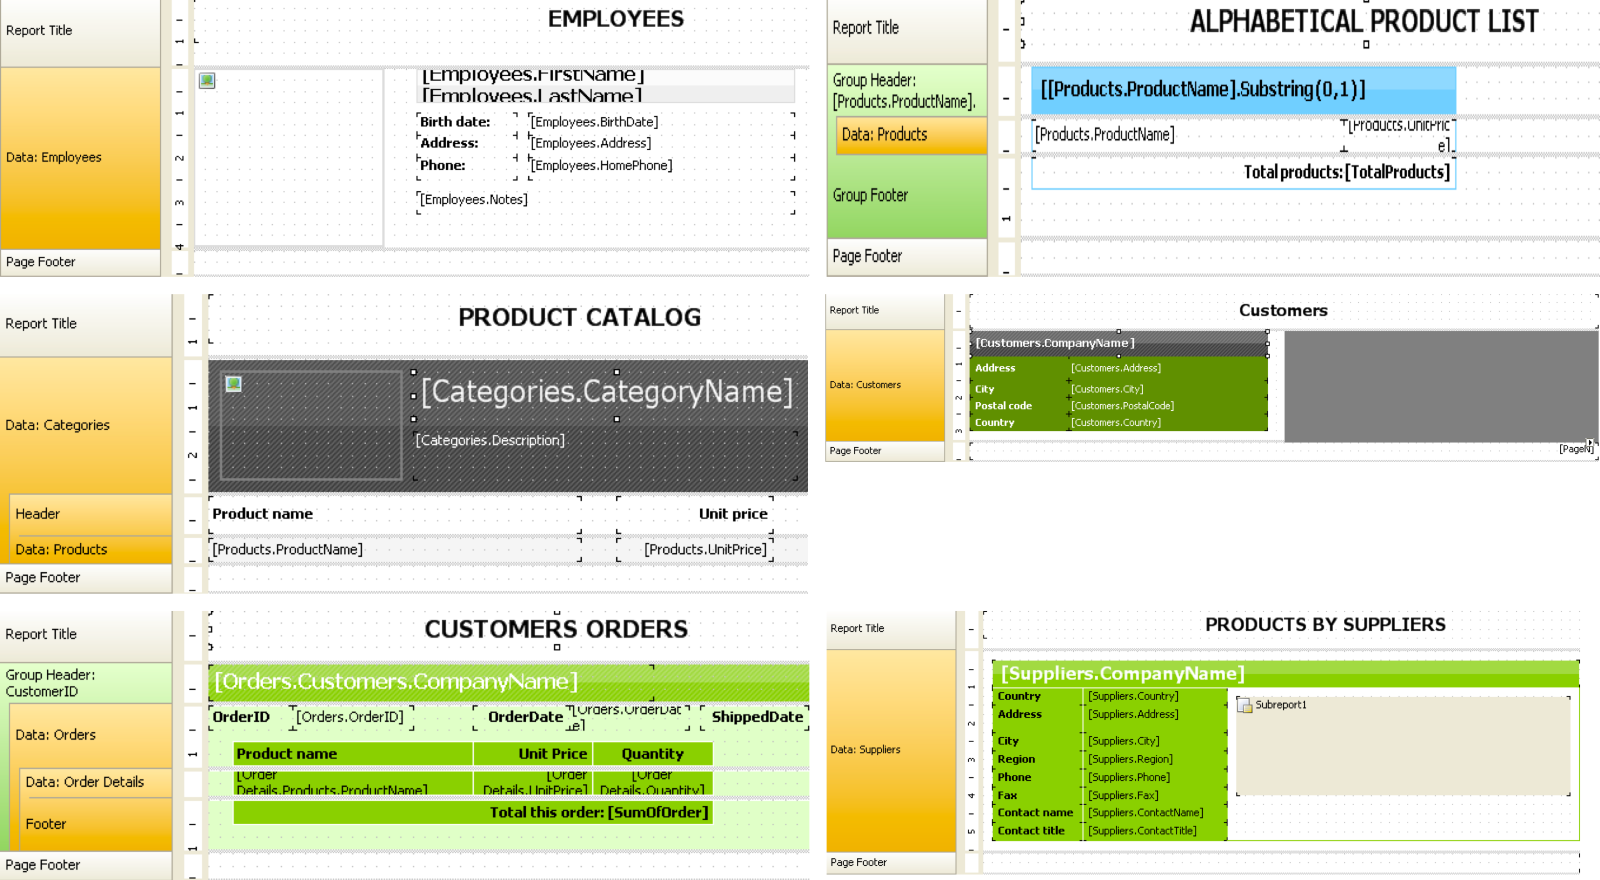Click the [Employees.Notes] text field

pyautogui.click(x=474, y=200)
